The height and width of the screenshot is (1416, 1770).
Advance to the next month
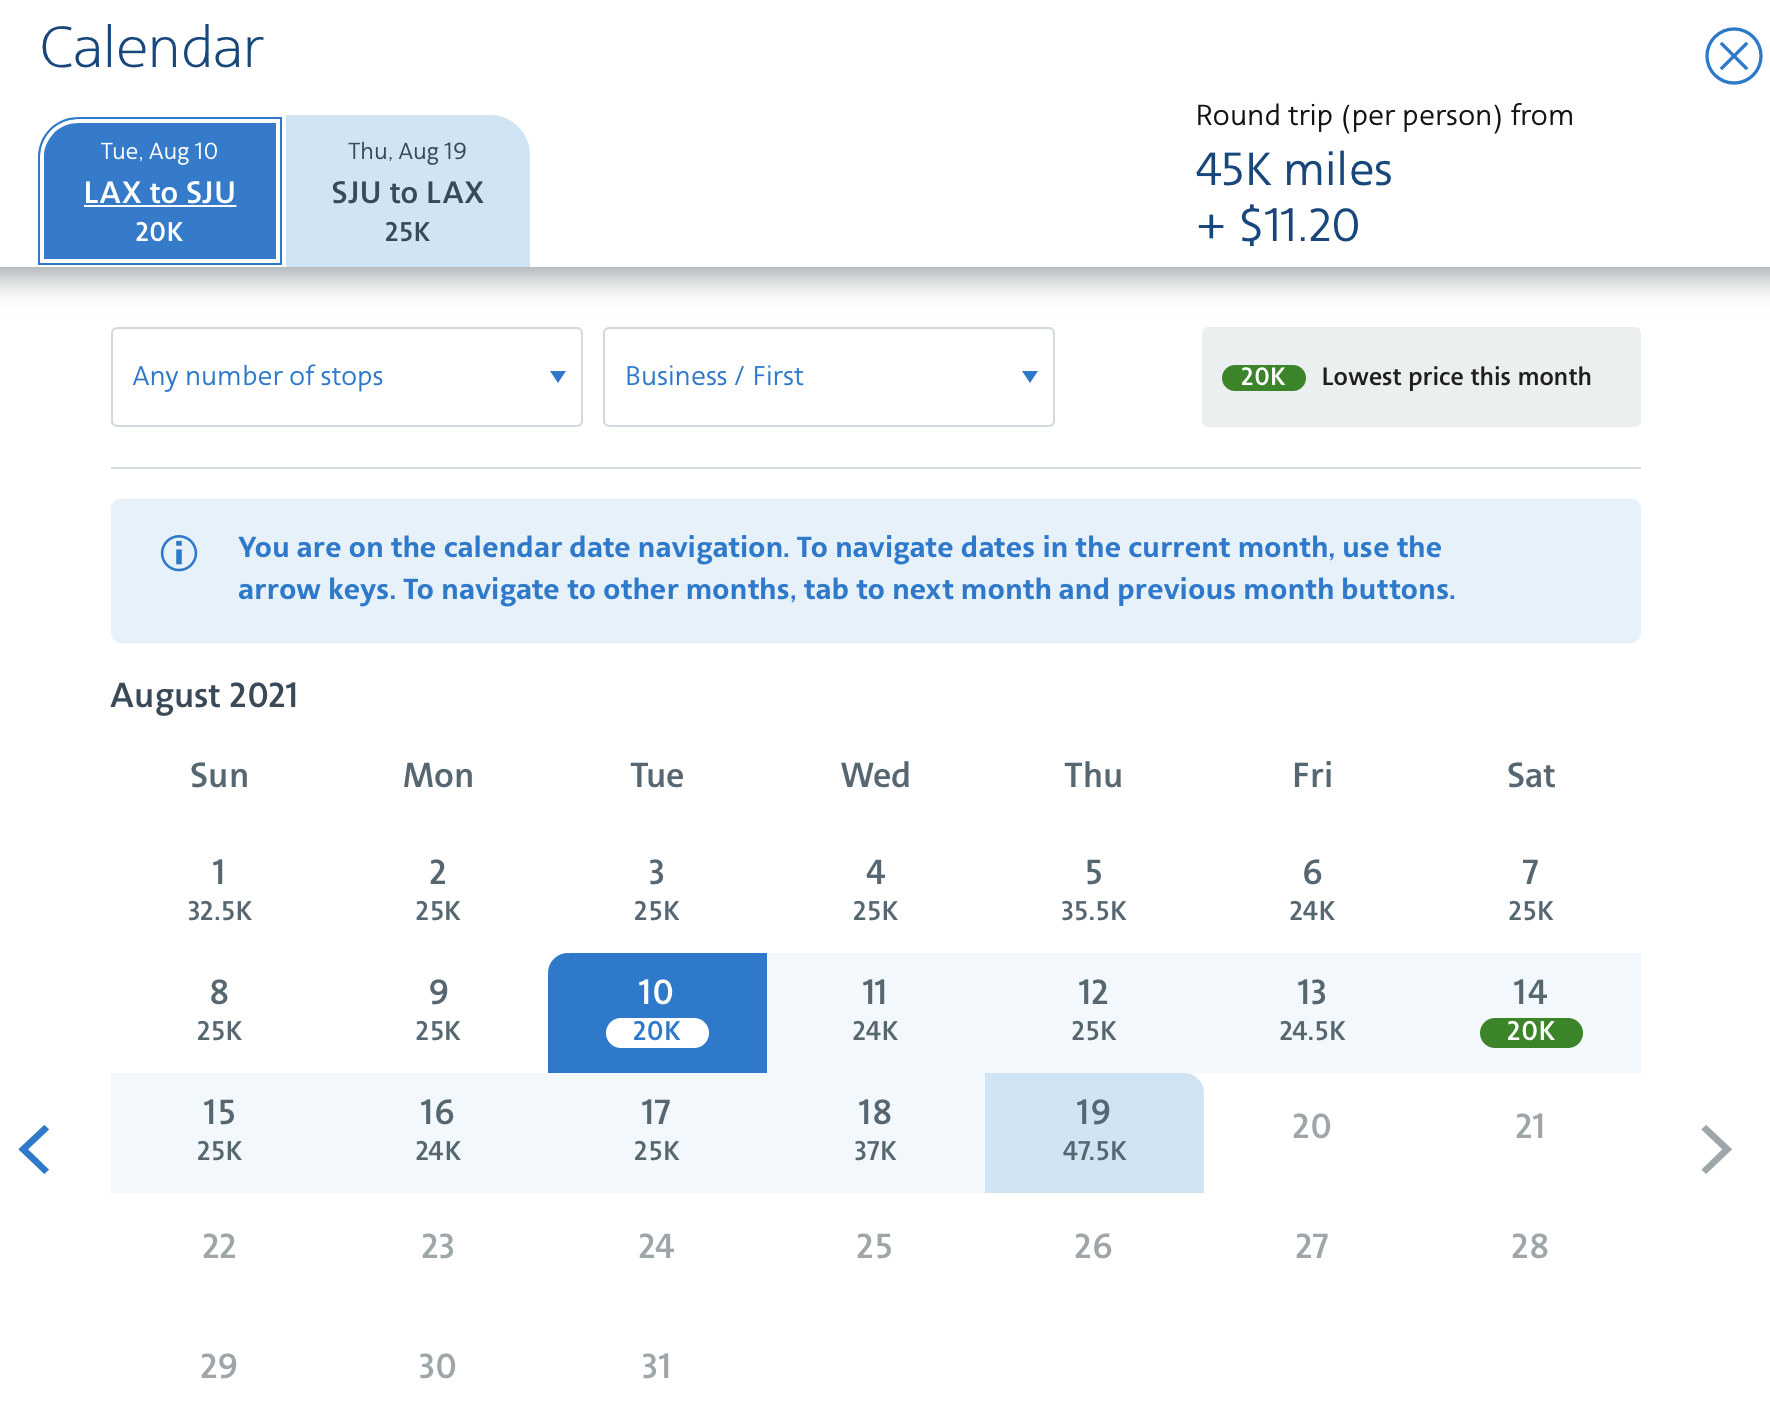pyautogui.click(x=1717, y=1150)
